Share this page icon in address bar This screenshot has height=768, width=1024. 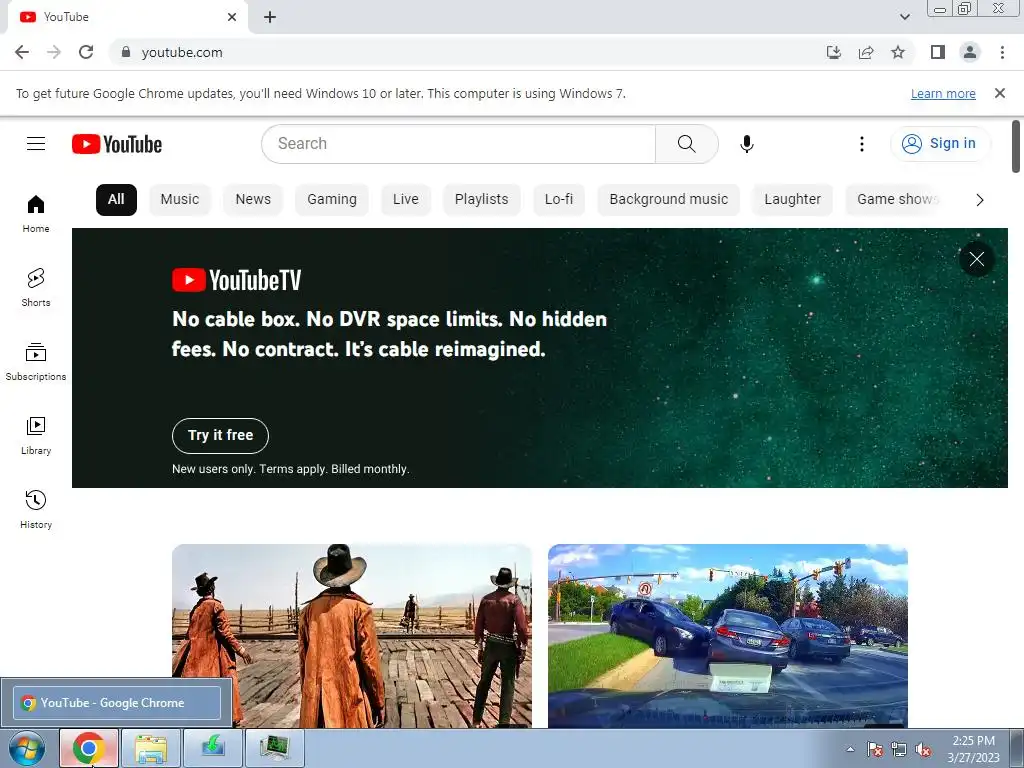(x=866, y=52)
